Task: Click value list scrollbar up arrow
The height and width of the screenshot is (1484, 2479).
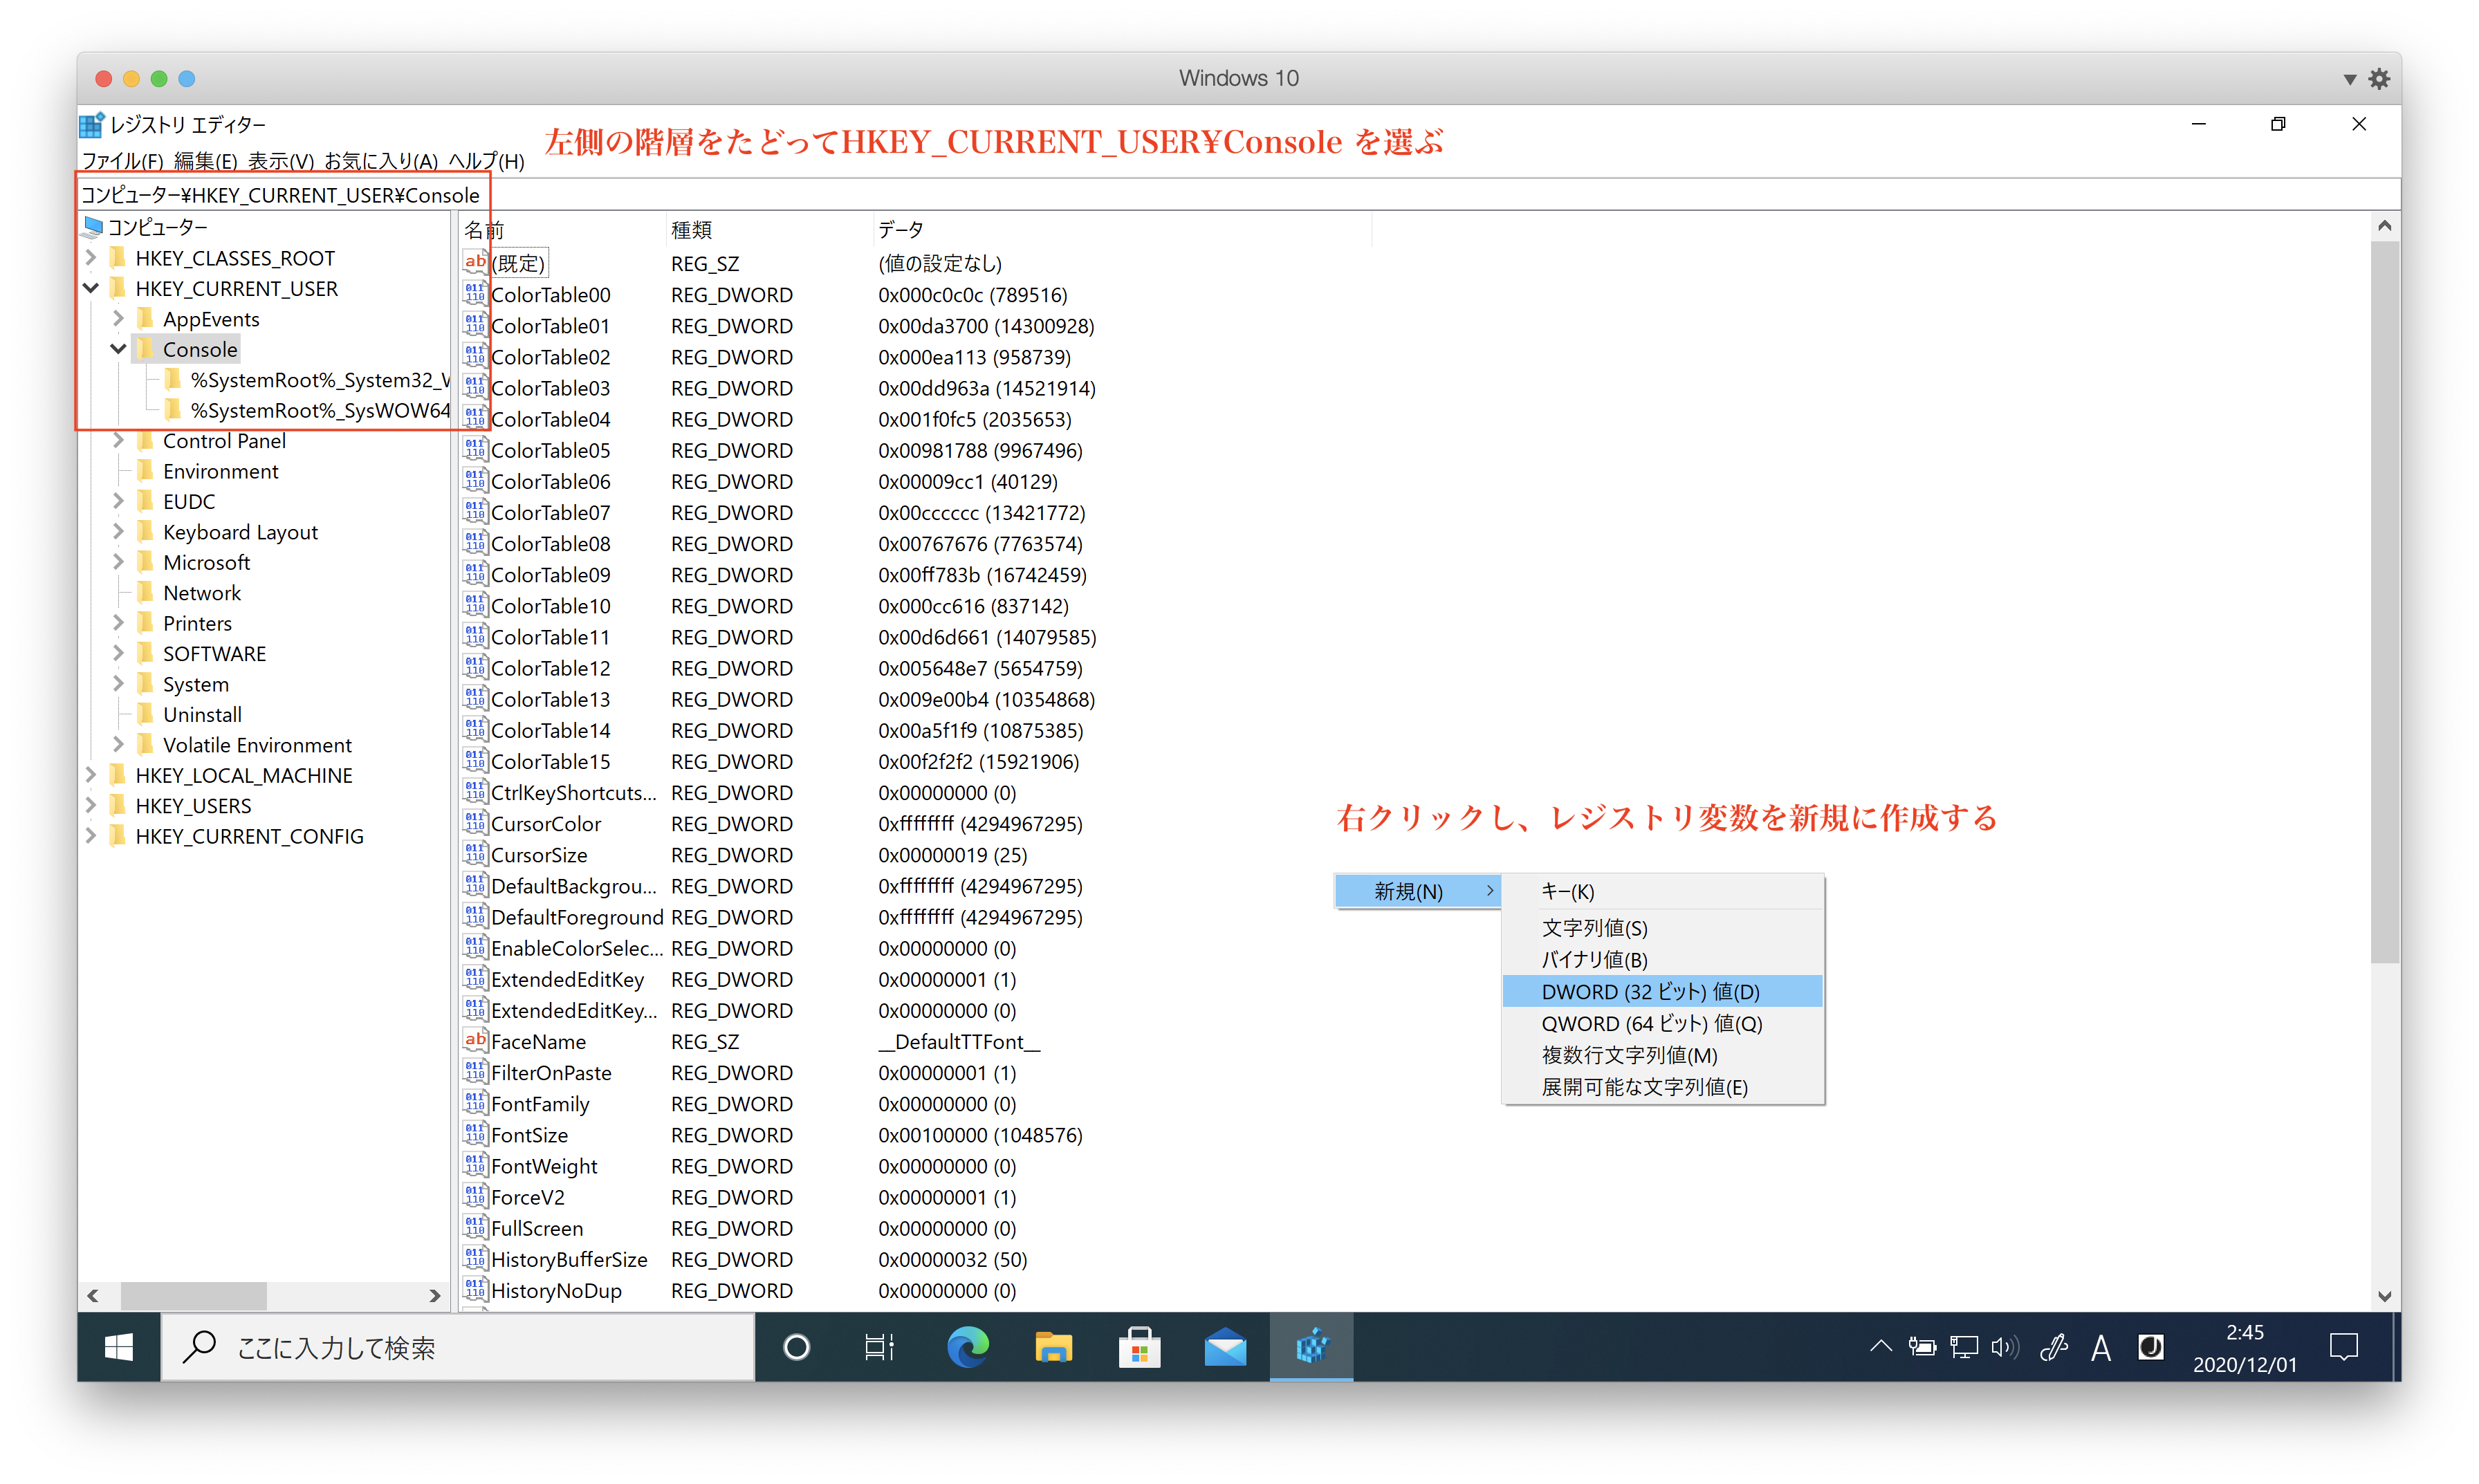Action: tap(2384, 226)
